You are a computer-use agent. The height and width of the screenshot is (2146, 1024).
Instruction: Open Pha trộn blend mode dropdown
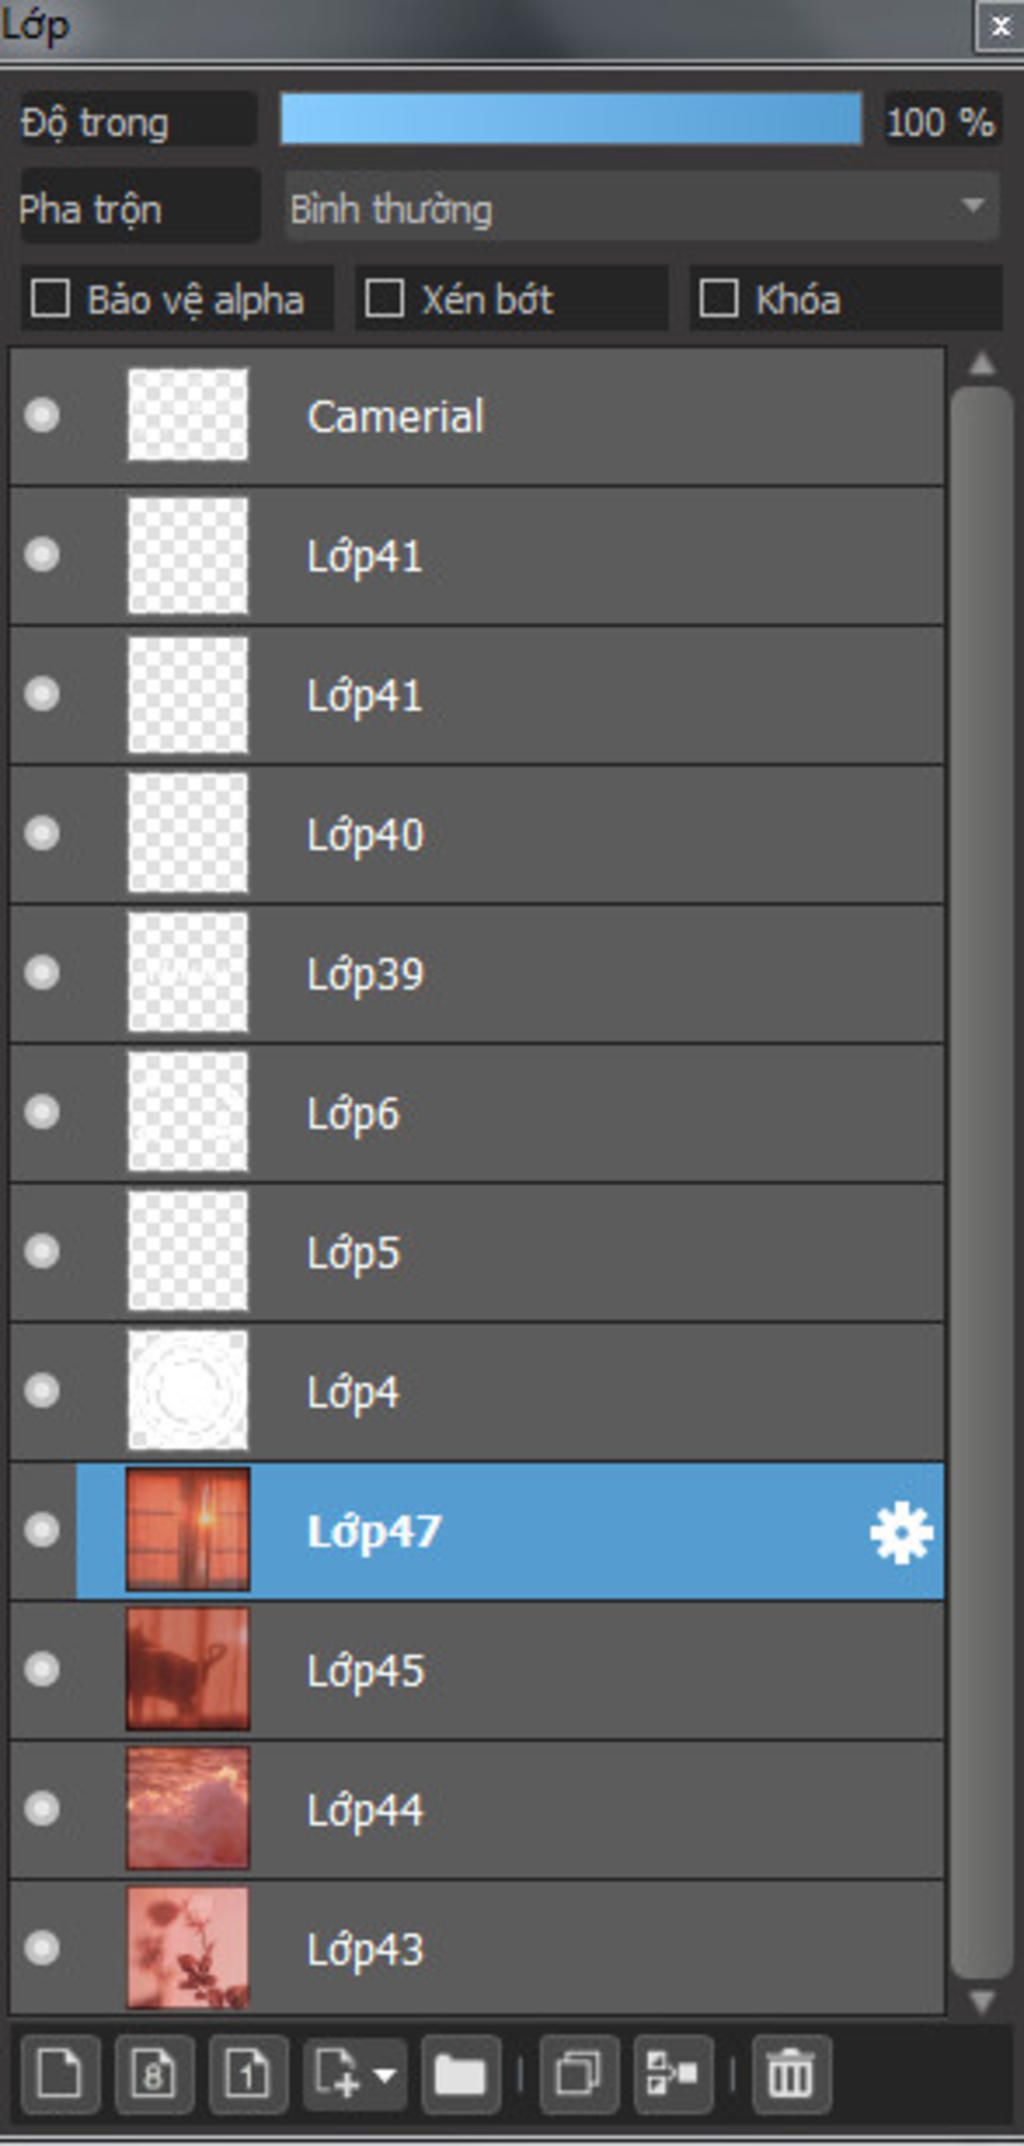click(642, 207)
